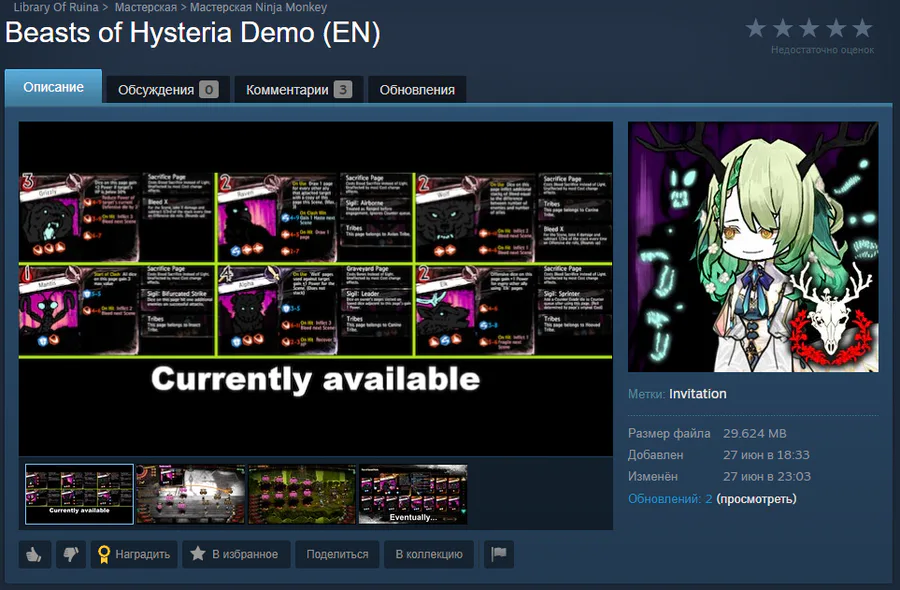Viewport: 900px width, 590px height.
Task: Click the fifth rating star
Action: pyautogui.click(x=862, y=28)
